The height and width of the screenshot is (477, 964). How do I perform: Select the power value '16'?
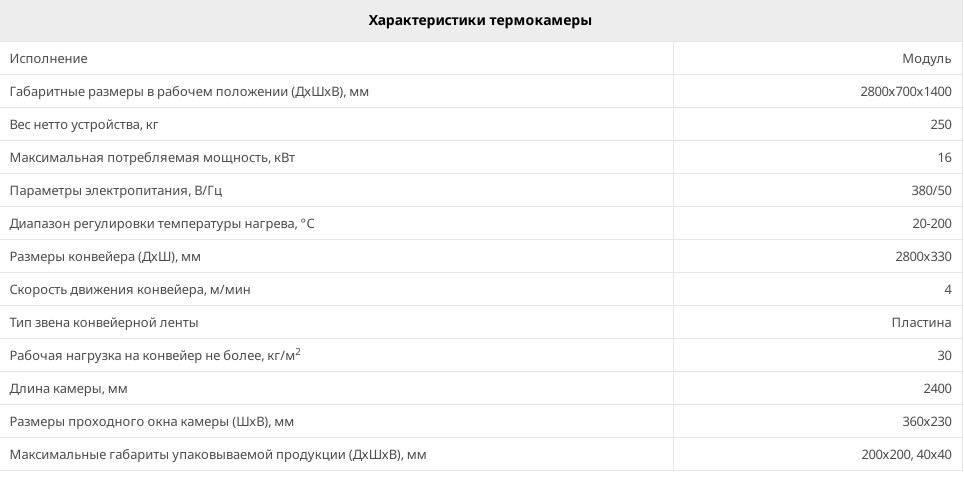coord(944,158)
